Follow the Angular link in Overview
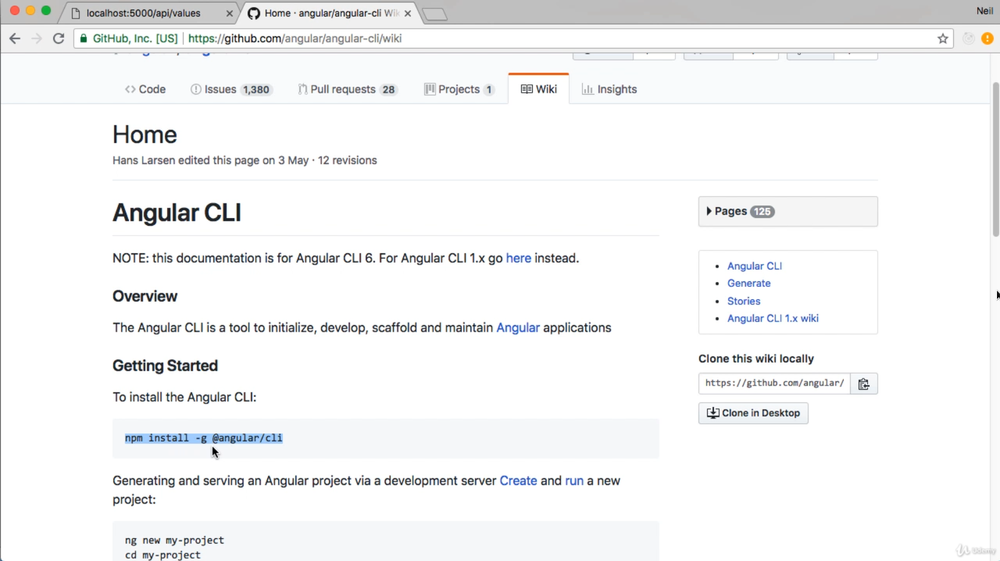This screenshot has width=1000, height=561. click(518, 328)
